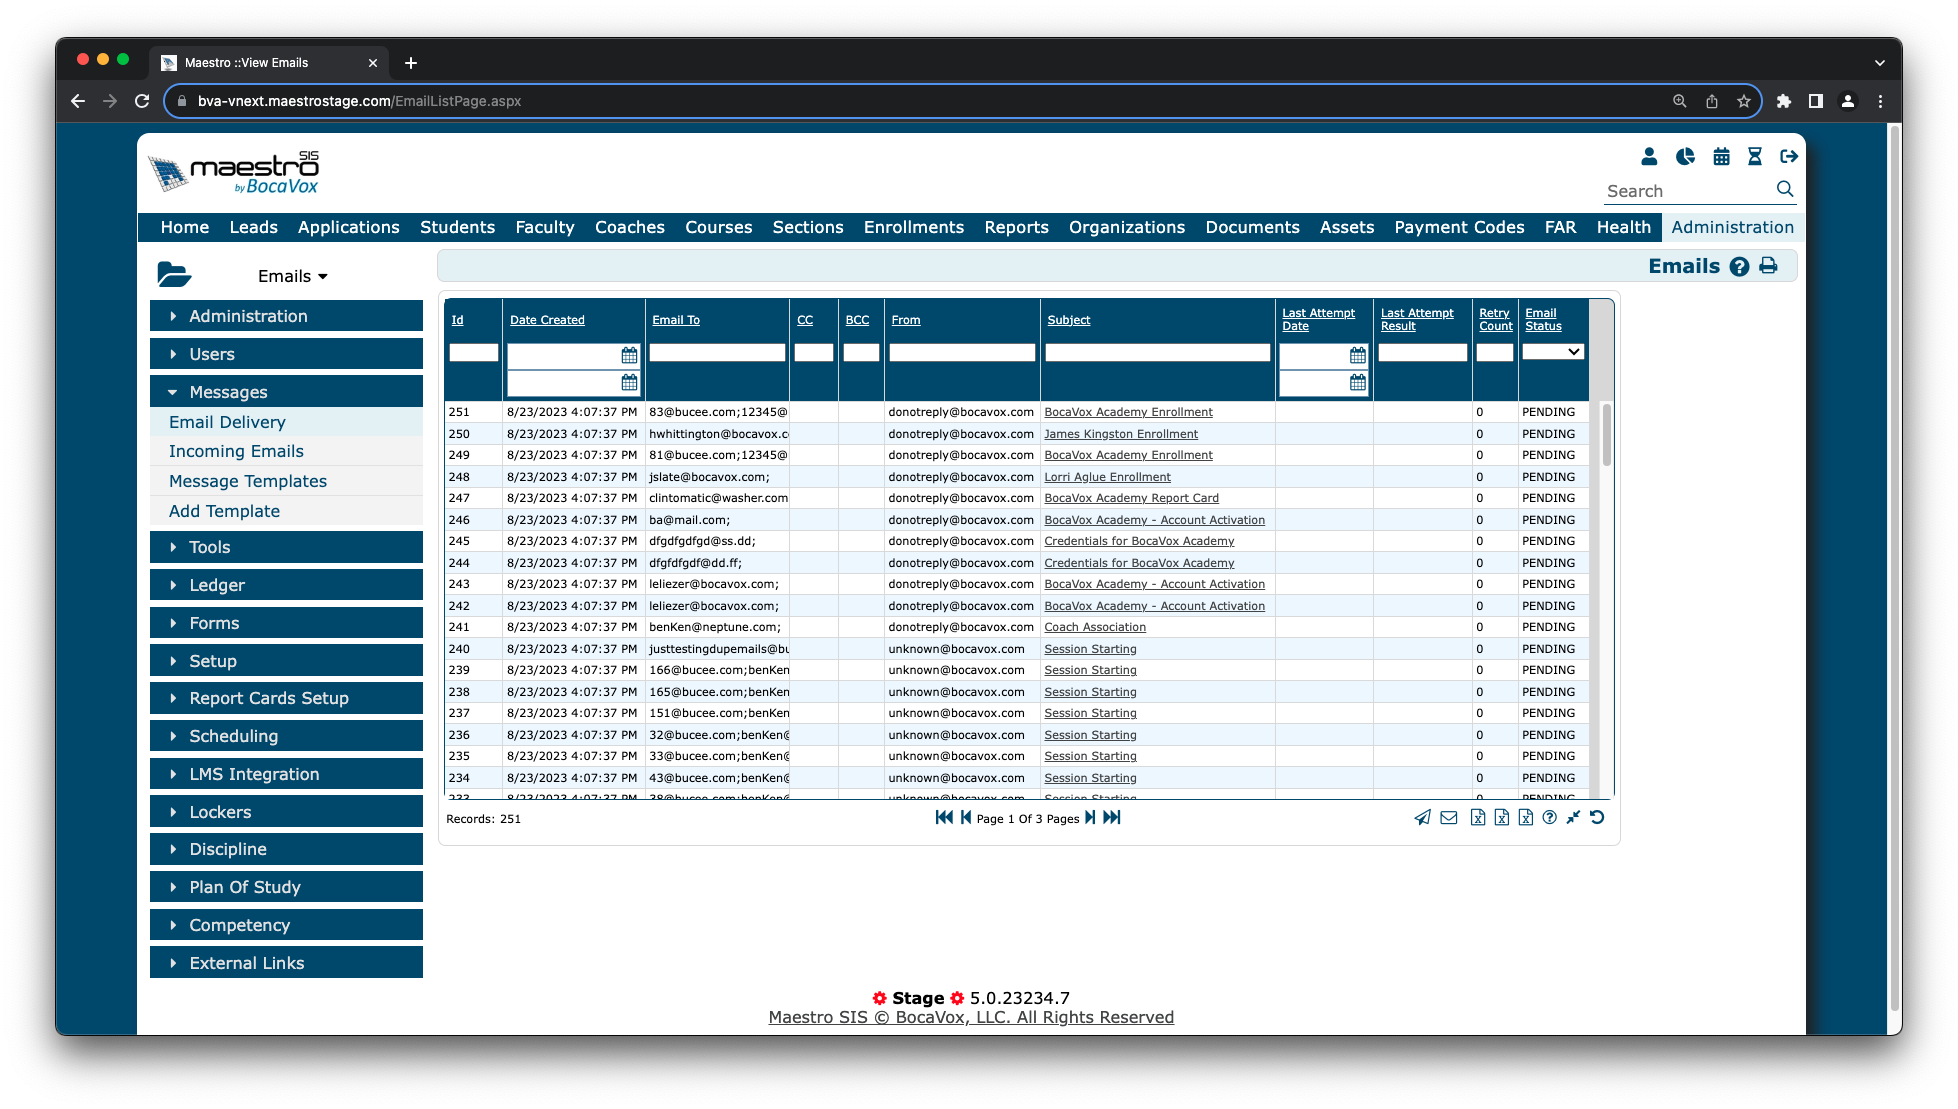Click the print icon beside Emails title

pos(1768,266)
